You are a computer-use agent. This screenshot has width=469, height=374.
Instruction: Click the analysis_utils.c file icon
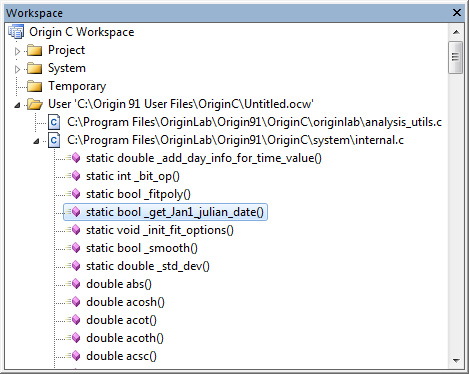point(54,122)
